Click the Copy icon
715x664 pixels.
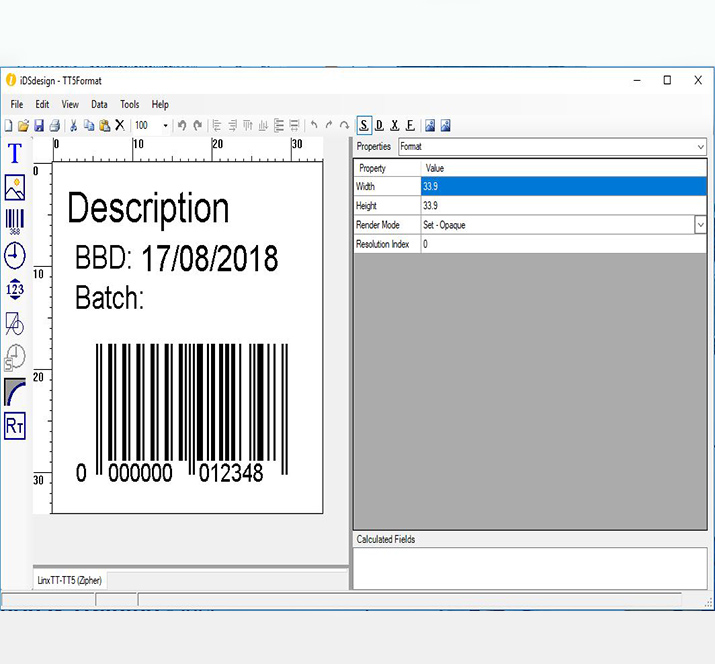pyautogui.click(x=89, y=125)
